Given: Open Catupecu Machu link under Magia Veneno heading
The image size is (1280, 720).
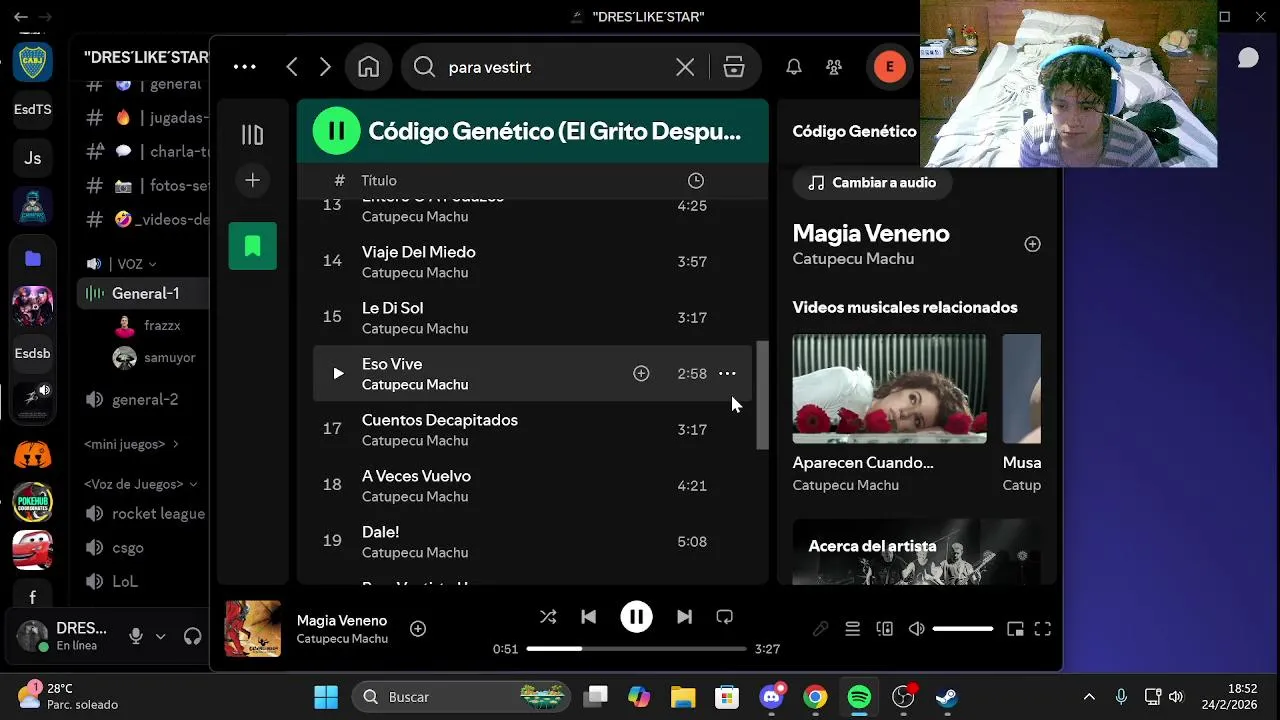Looking at the screenshot, I should [853, 259].
